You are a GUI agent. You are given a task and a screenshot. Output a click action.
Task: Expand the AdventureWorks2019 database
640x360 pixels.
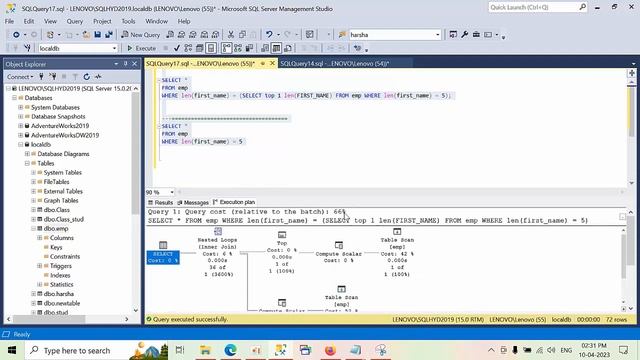(20, 126)
